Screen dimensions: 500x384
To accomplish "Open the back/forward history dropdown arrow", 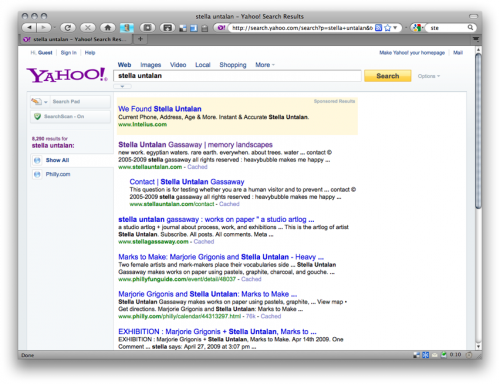I will 54,28.
